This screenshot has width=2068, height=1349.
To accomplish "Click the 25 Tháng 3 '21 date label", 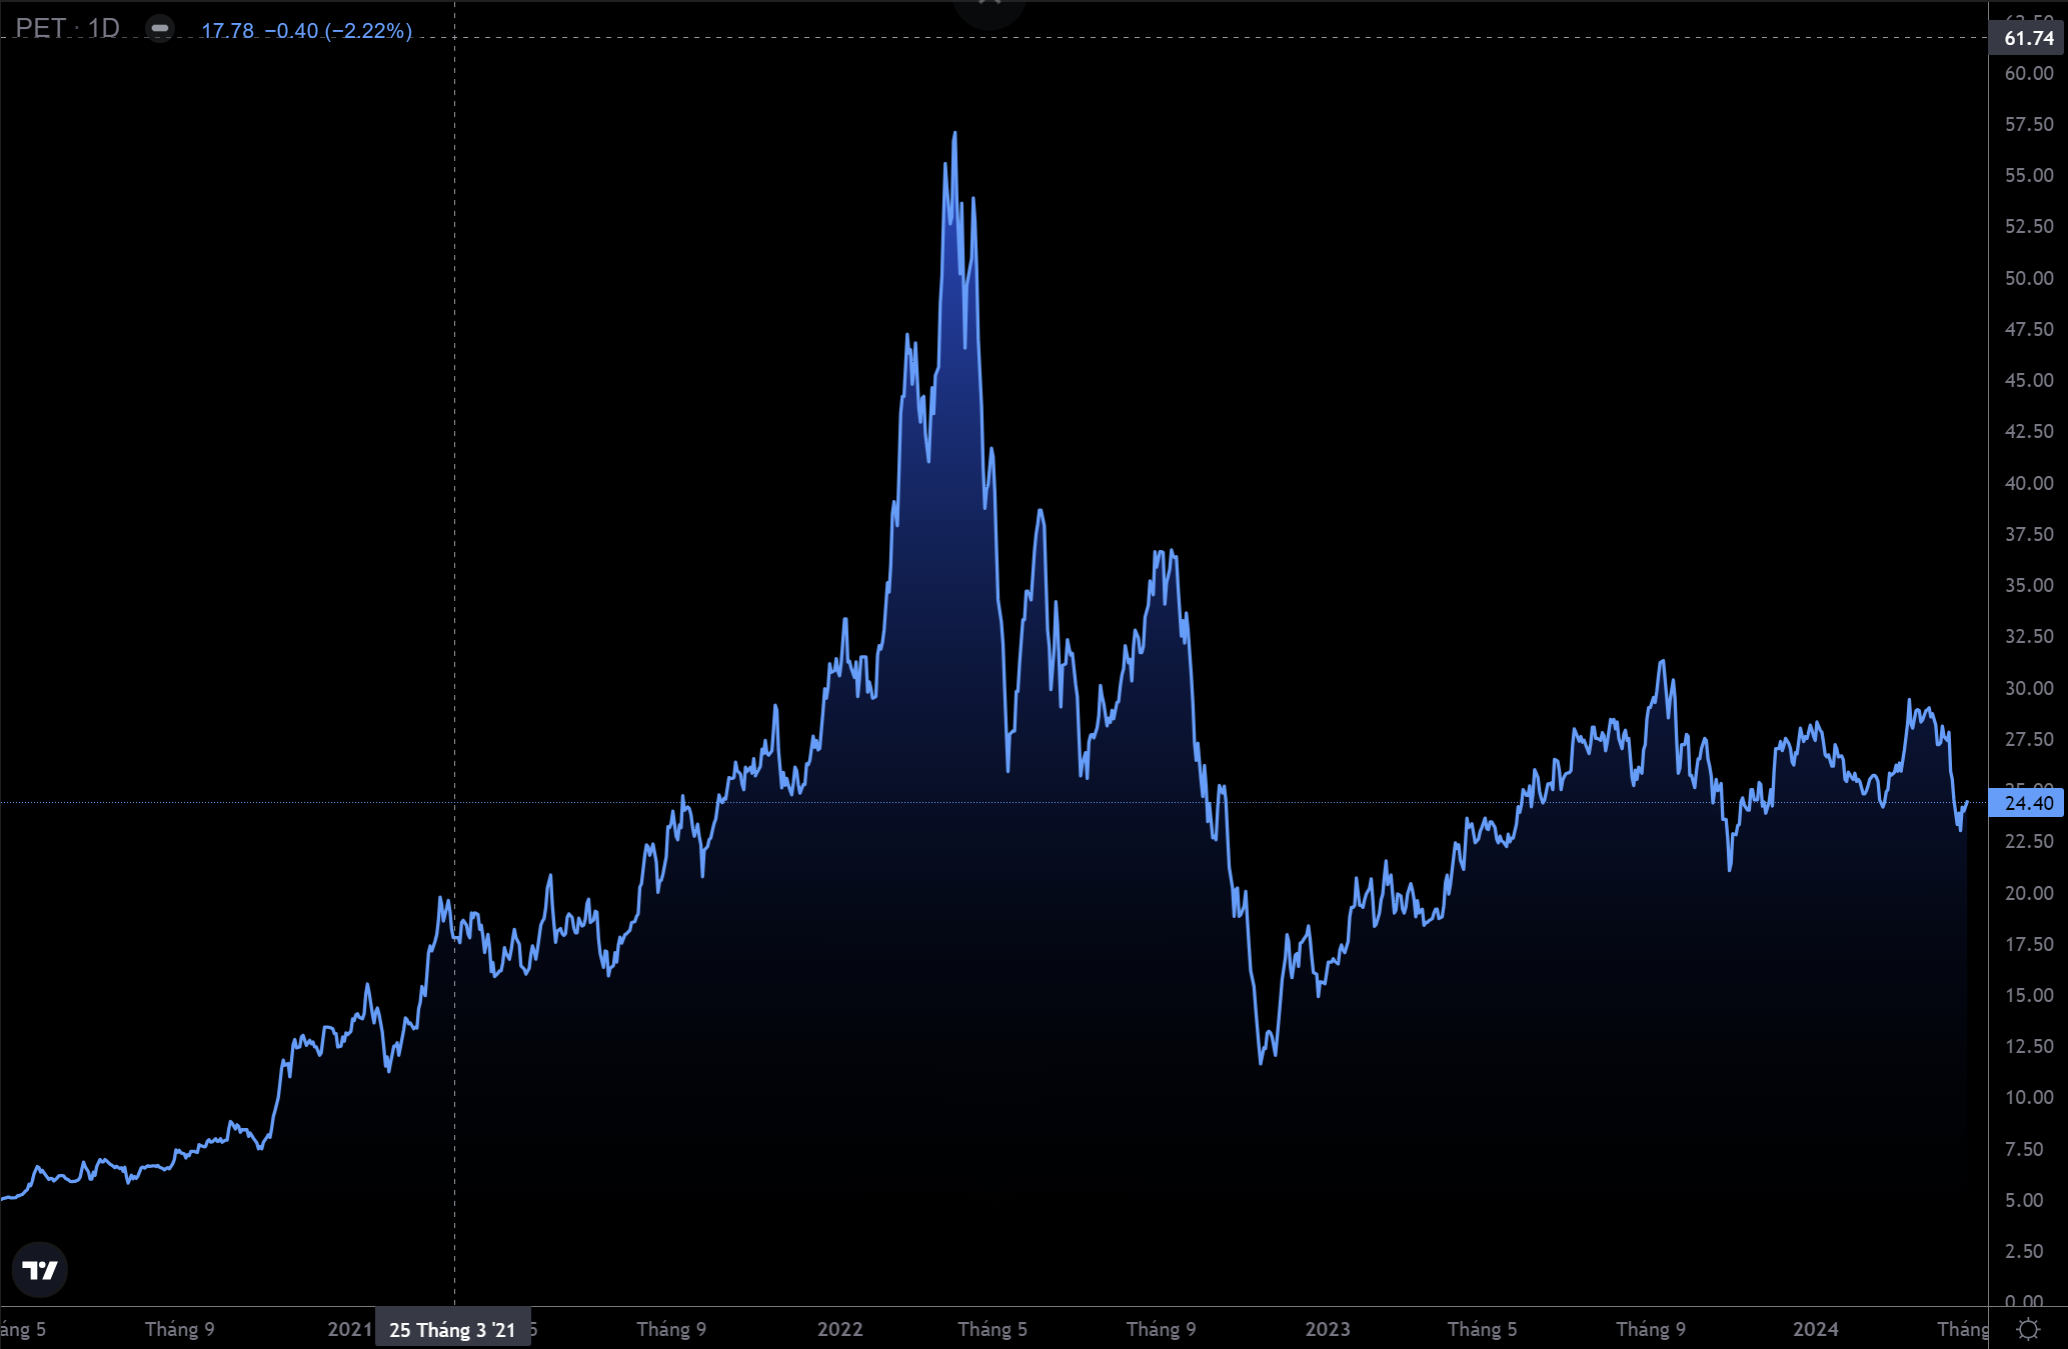I will tap(452, 1330).
